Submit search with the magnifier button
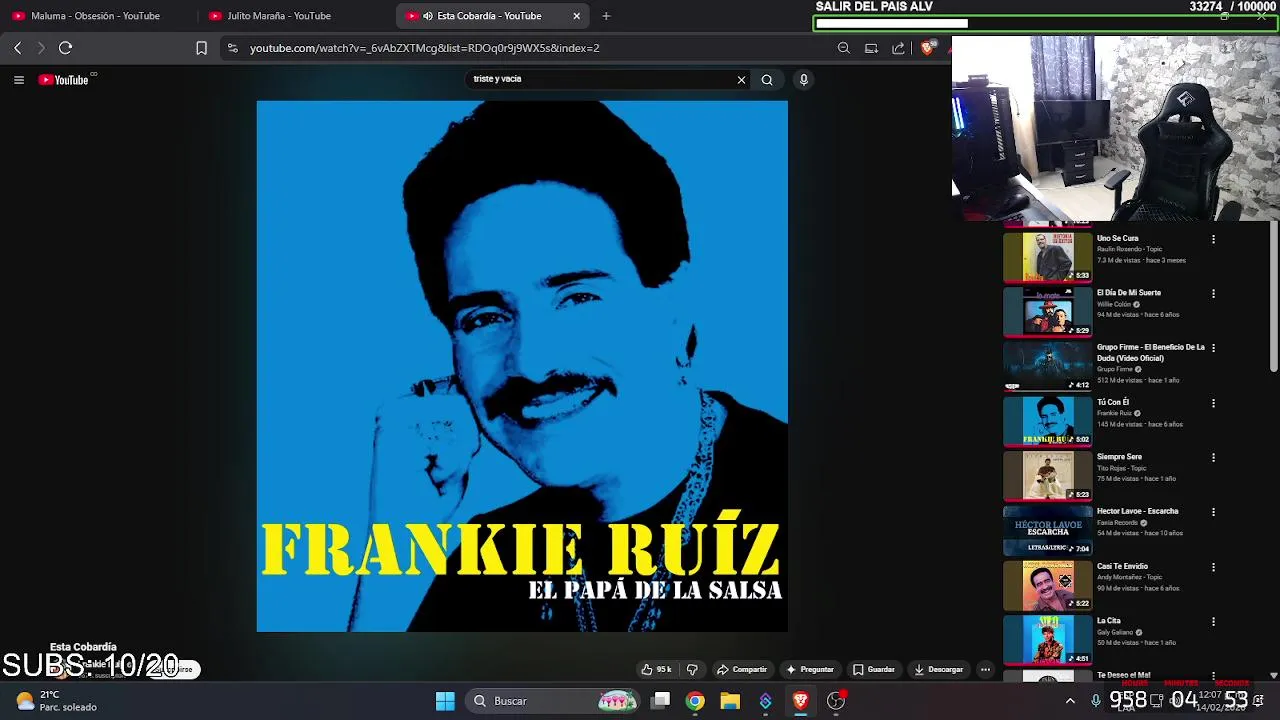This screenshot has width=1280, height=720. tap(767, 80)
